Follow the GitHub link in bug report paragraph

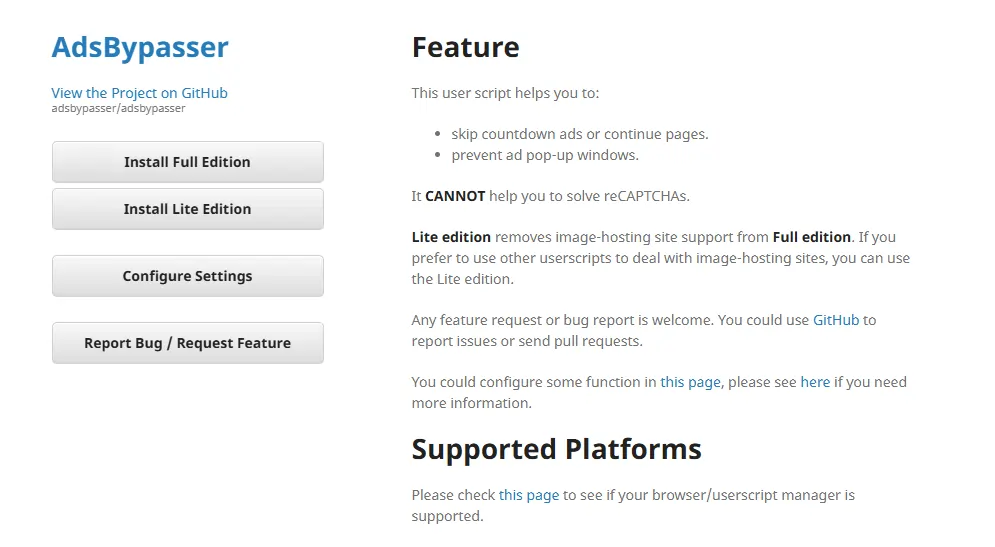tap(835, 320)
